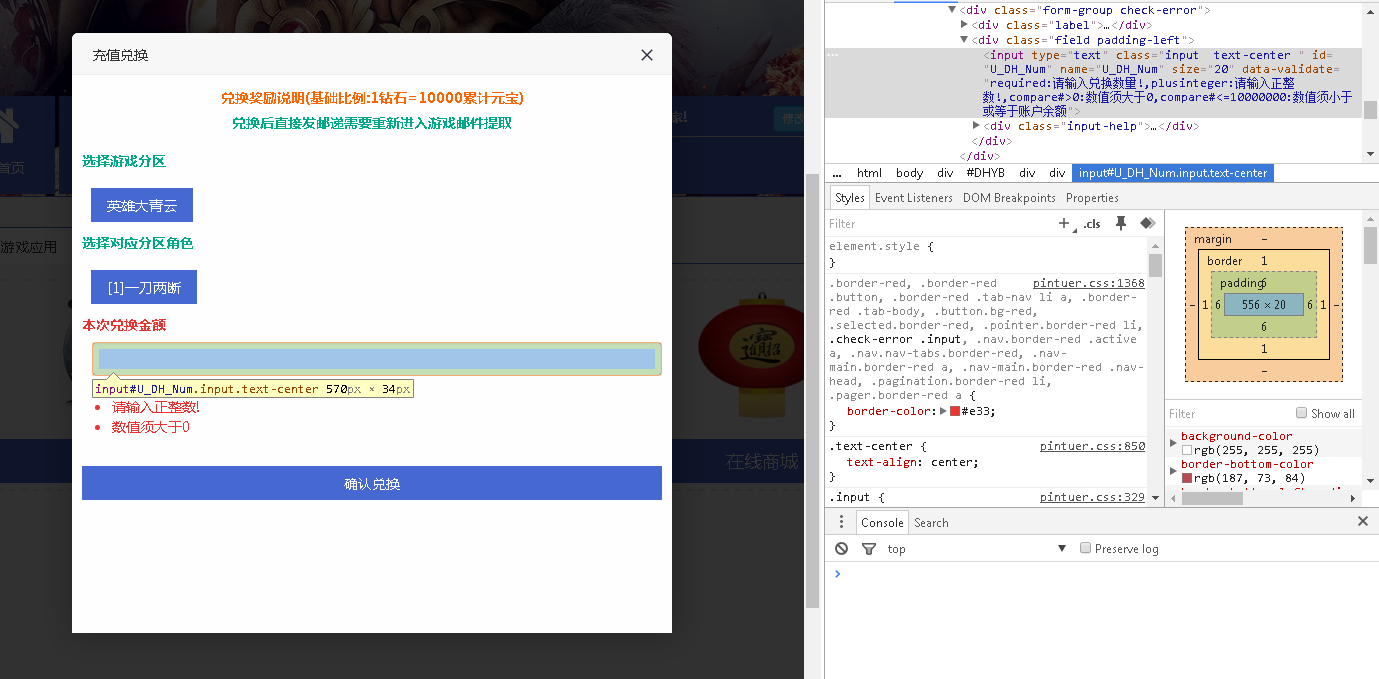The height and width of the screenshot is (679, 1379).
Task: Close the console drawer with the X
Action: pyautogui.click(x=1362, y=521)
